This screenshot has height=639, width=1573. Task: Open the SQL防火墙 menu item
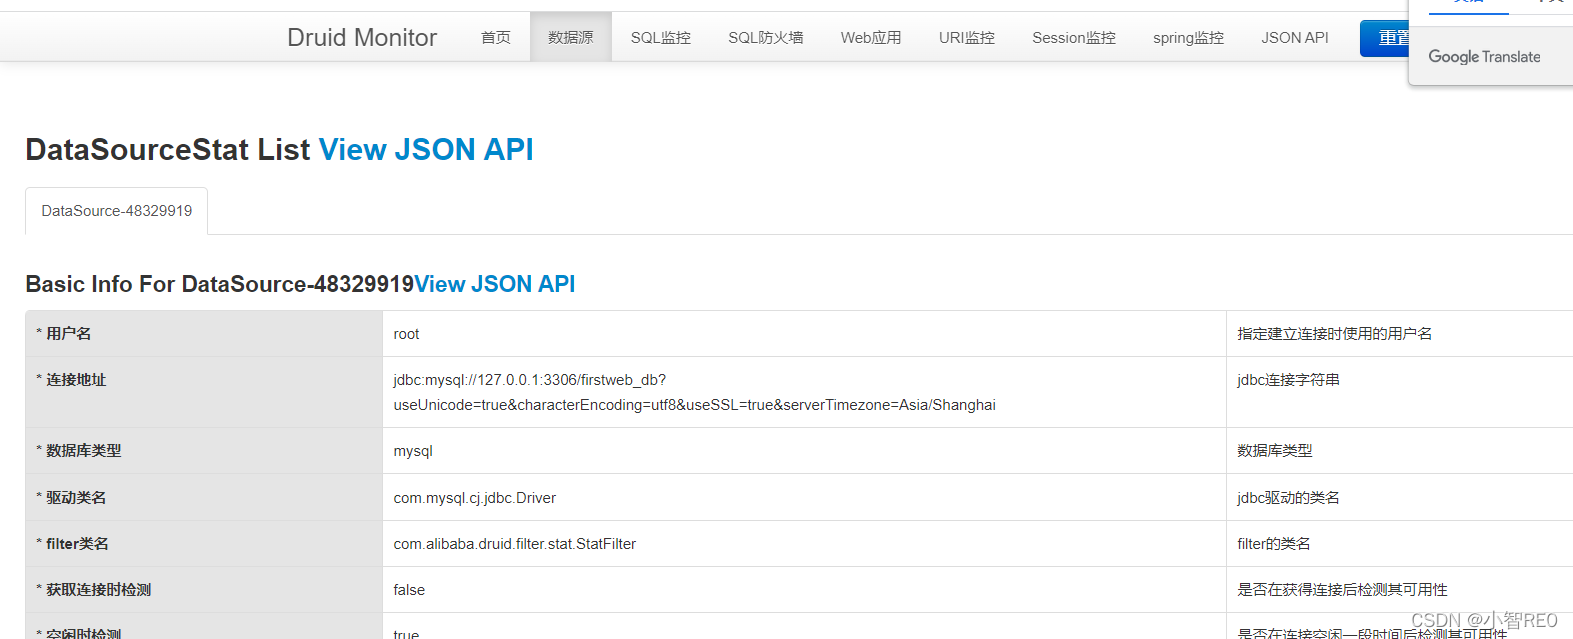[x=766, y=37]
